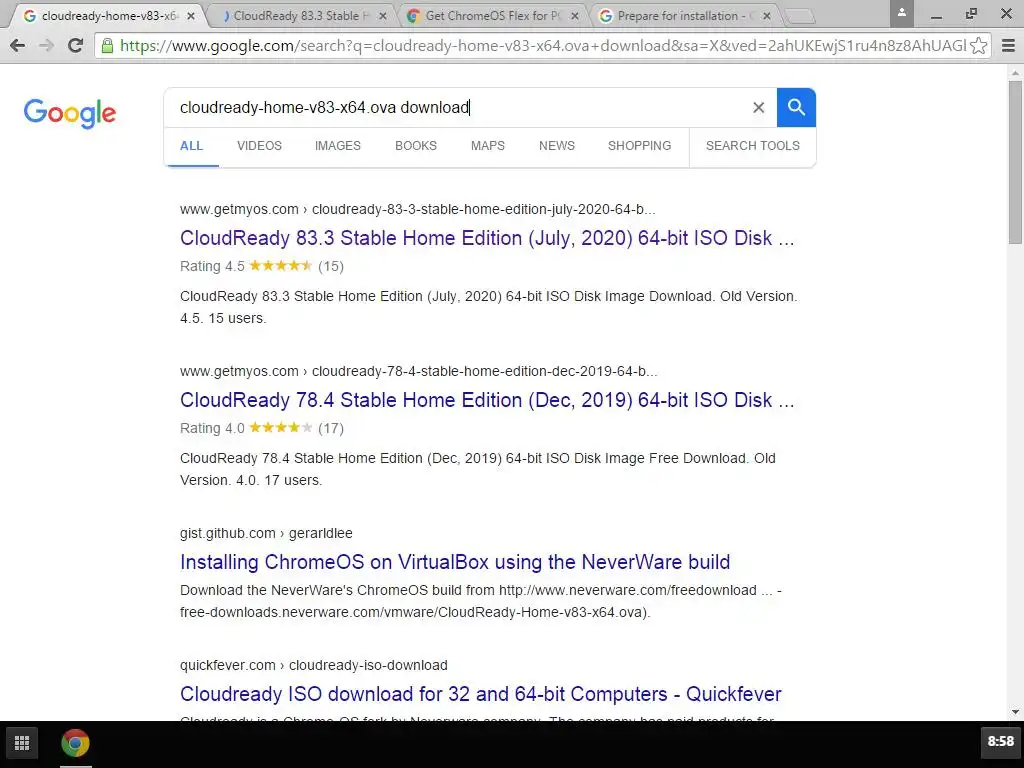Click getmyos.com cloudready-78-4 breadcrumb URL
1024x768 pixels.
point(419,371)
